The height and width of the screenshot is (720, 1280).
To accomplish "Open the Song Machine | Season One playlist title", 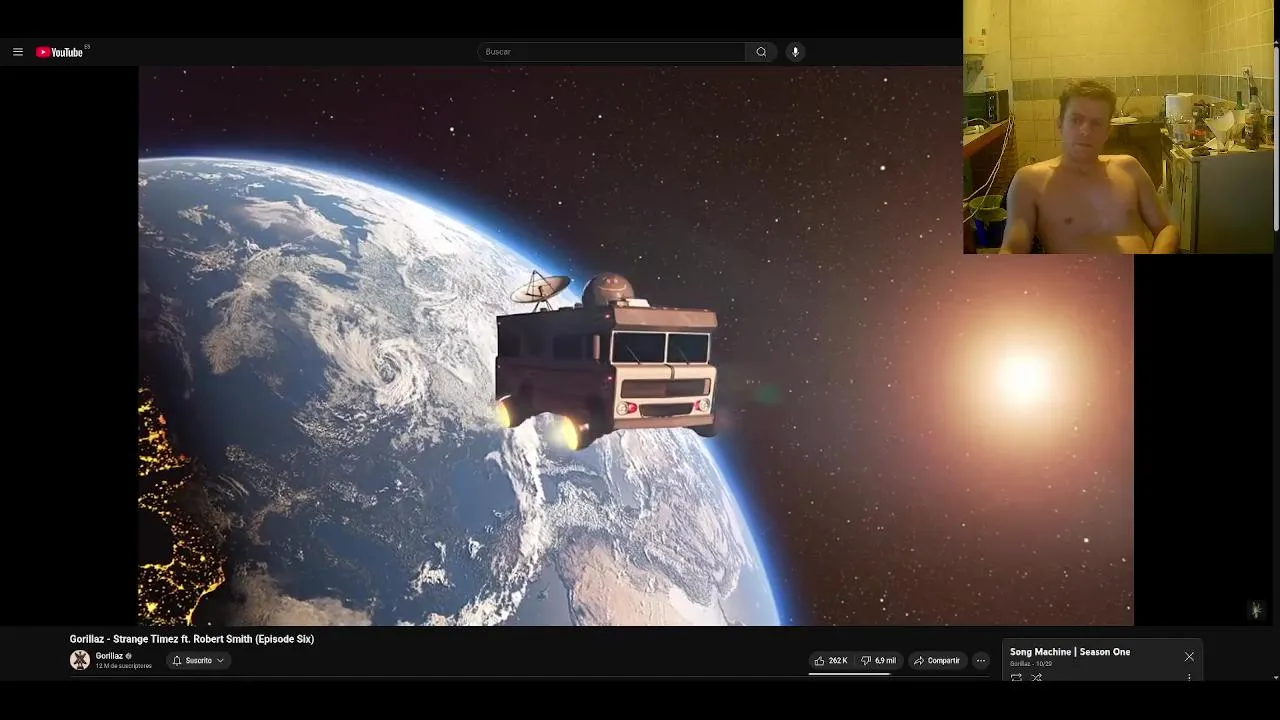I will coord(1070,652).
